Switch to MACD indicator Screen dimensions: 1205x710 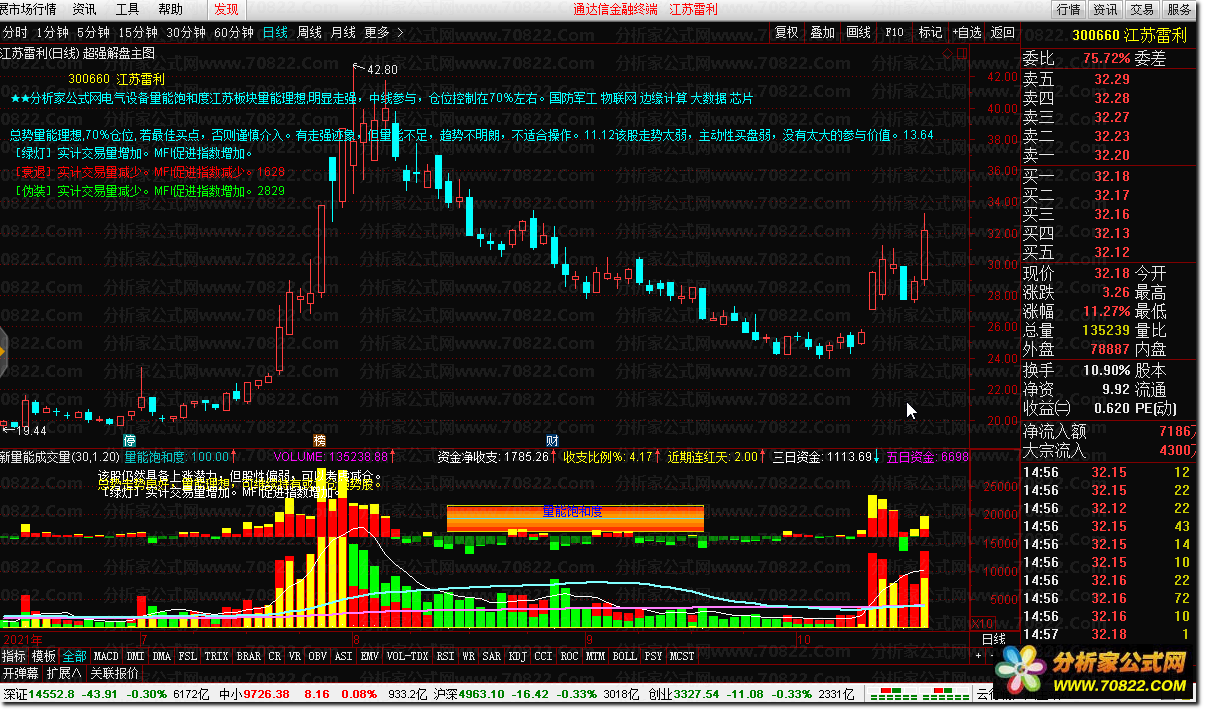coord(105,656)
